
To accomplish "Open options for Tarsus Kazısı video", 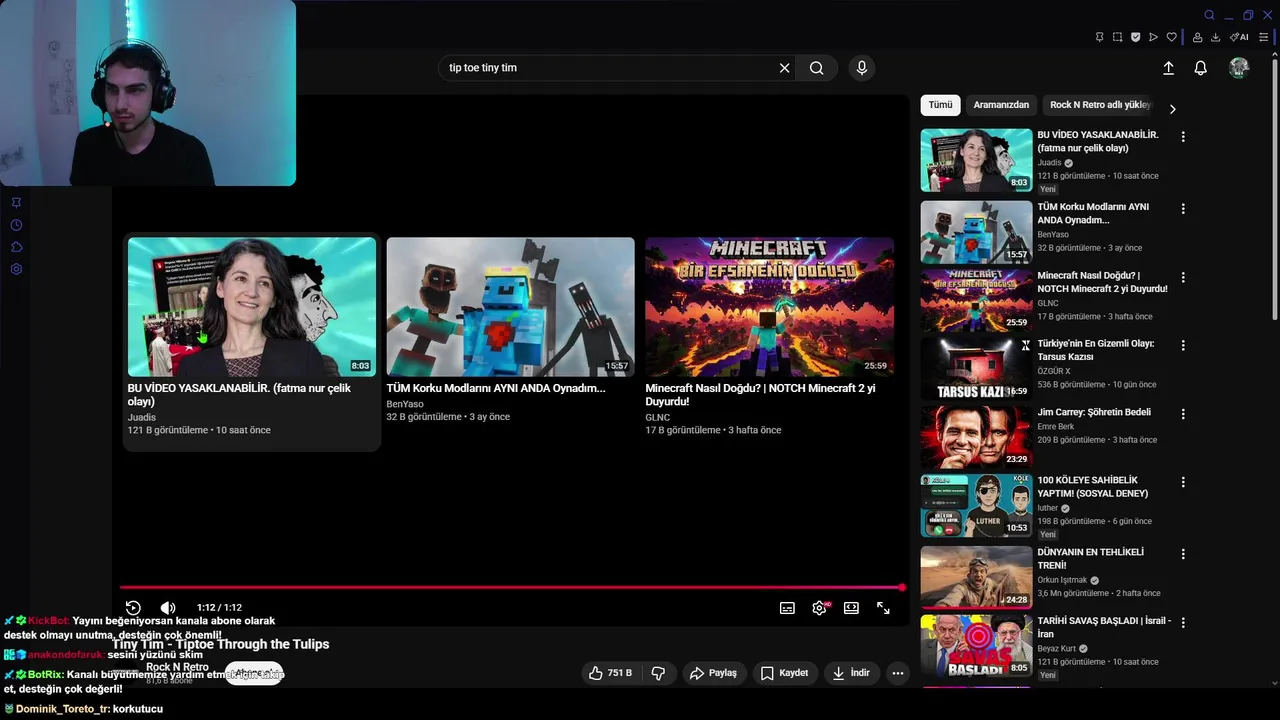I will coord(1183,345).
